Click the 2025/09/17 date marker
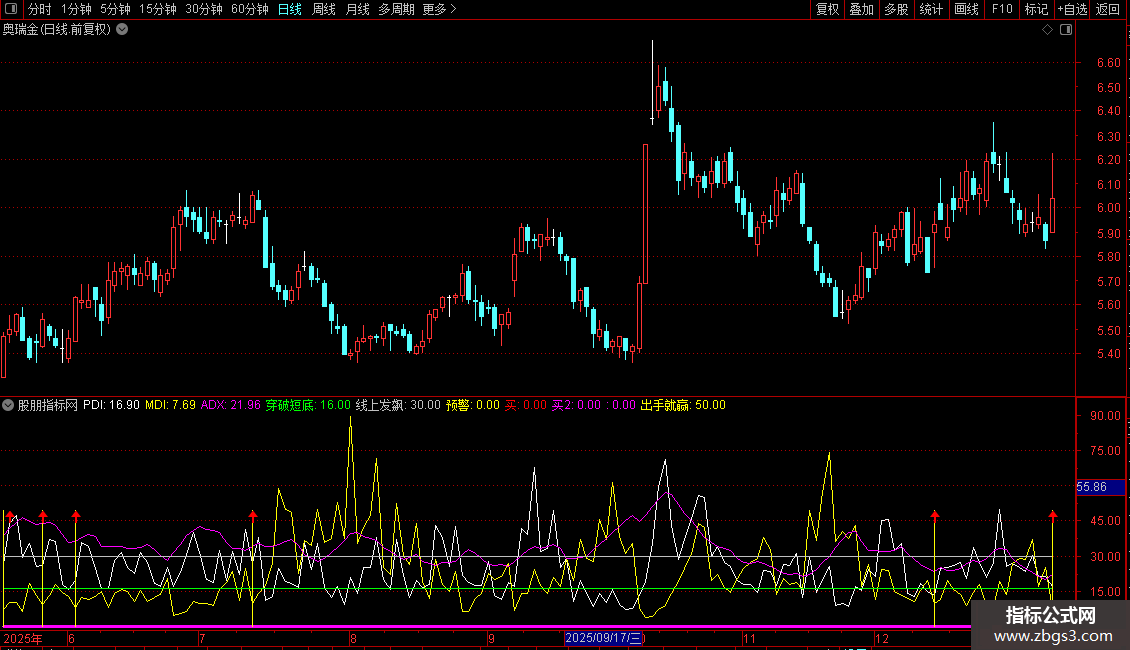The width and height of the screenshot is (1130, 650). tap(604, 638)
